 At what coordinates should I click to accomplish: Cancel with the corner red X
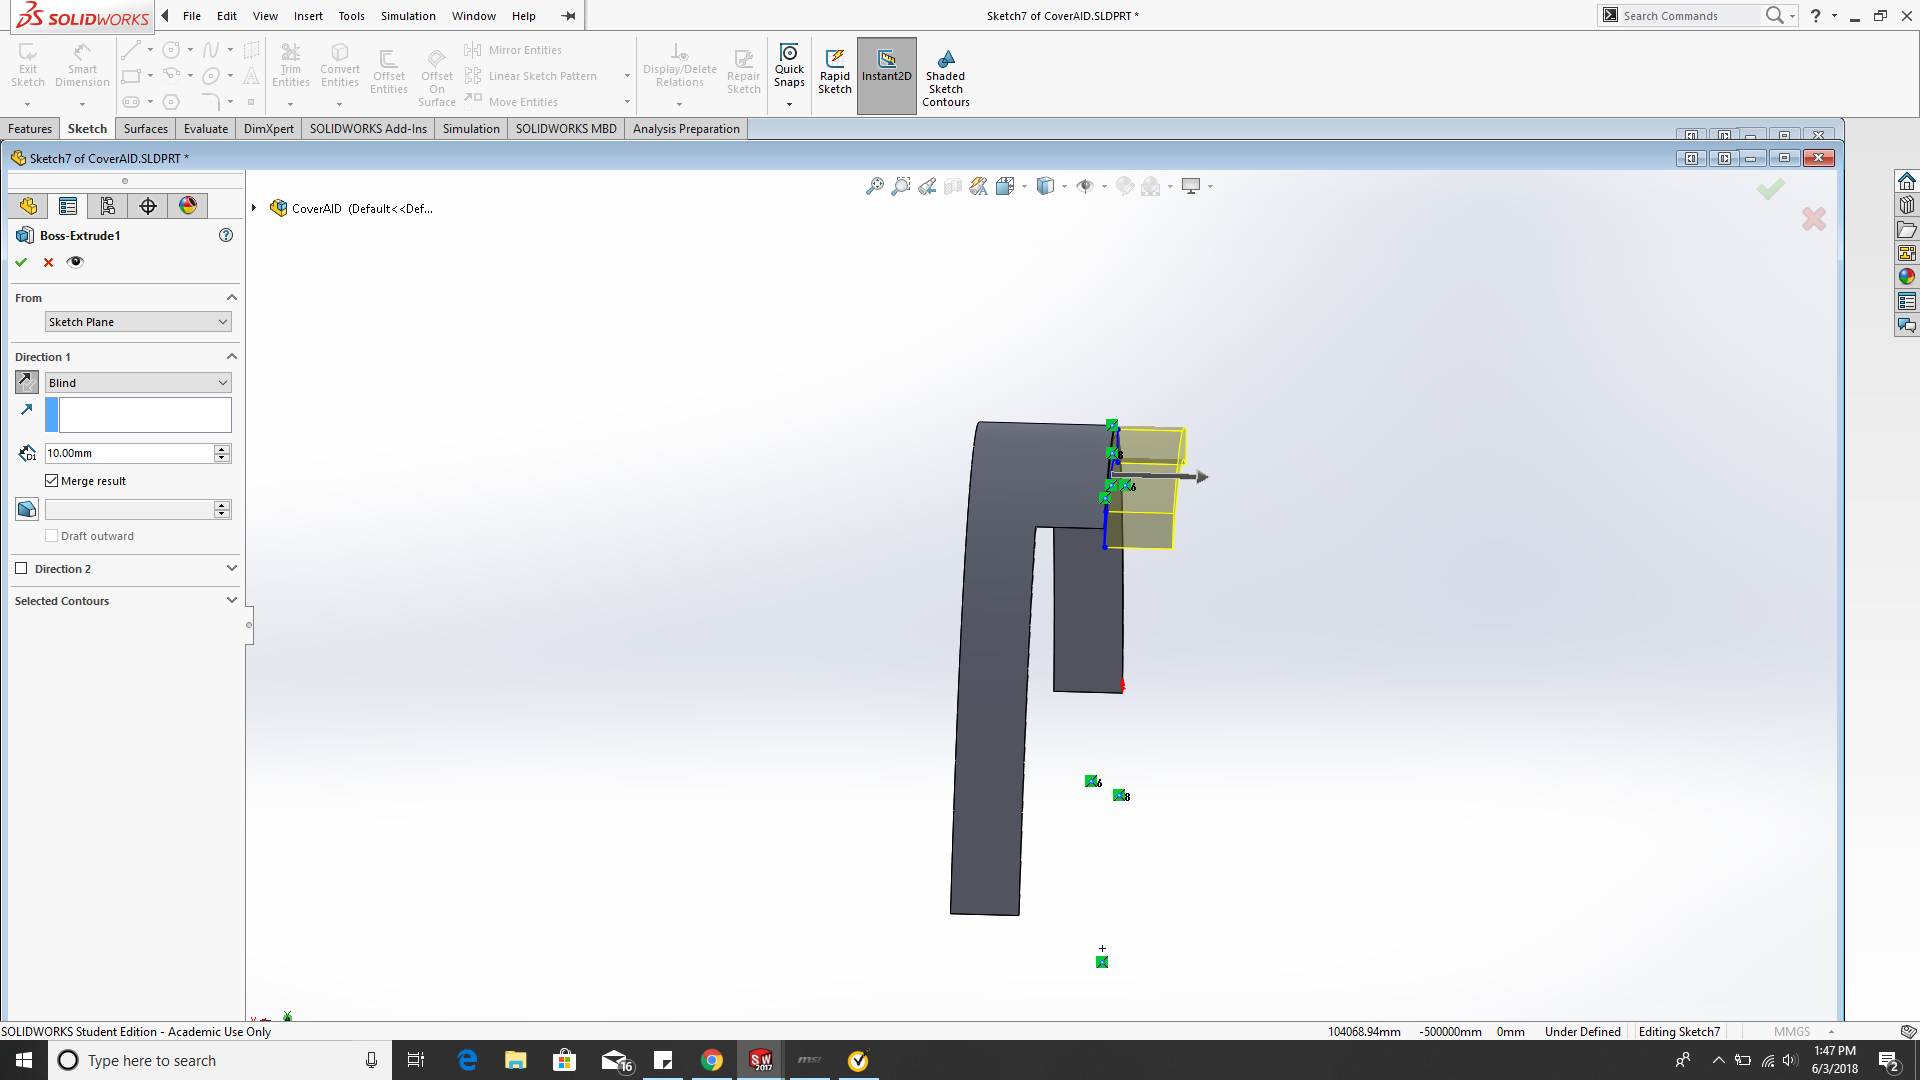coord(1814,219)
